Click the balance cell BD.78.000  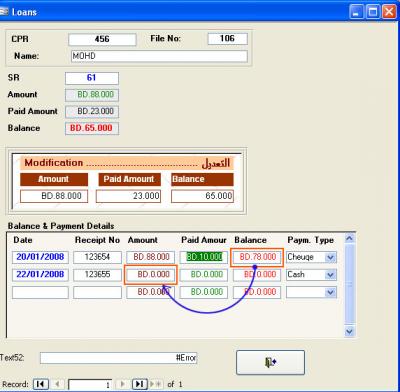click(257, 257)
